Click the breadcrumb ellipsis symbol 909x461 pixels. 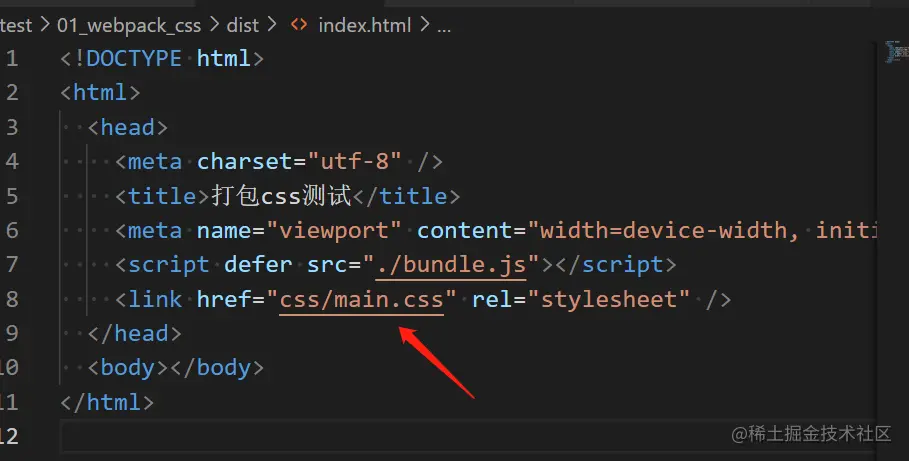pos(443,28)
